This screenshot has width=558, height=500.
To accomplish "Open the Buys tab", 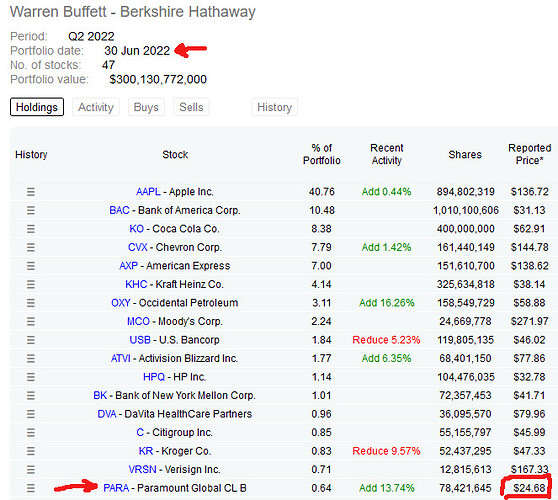I will click(x=146, y=107).
